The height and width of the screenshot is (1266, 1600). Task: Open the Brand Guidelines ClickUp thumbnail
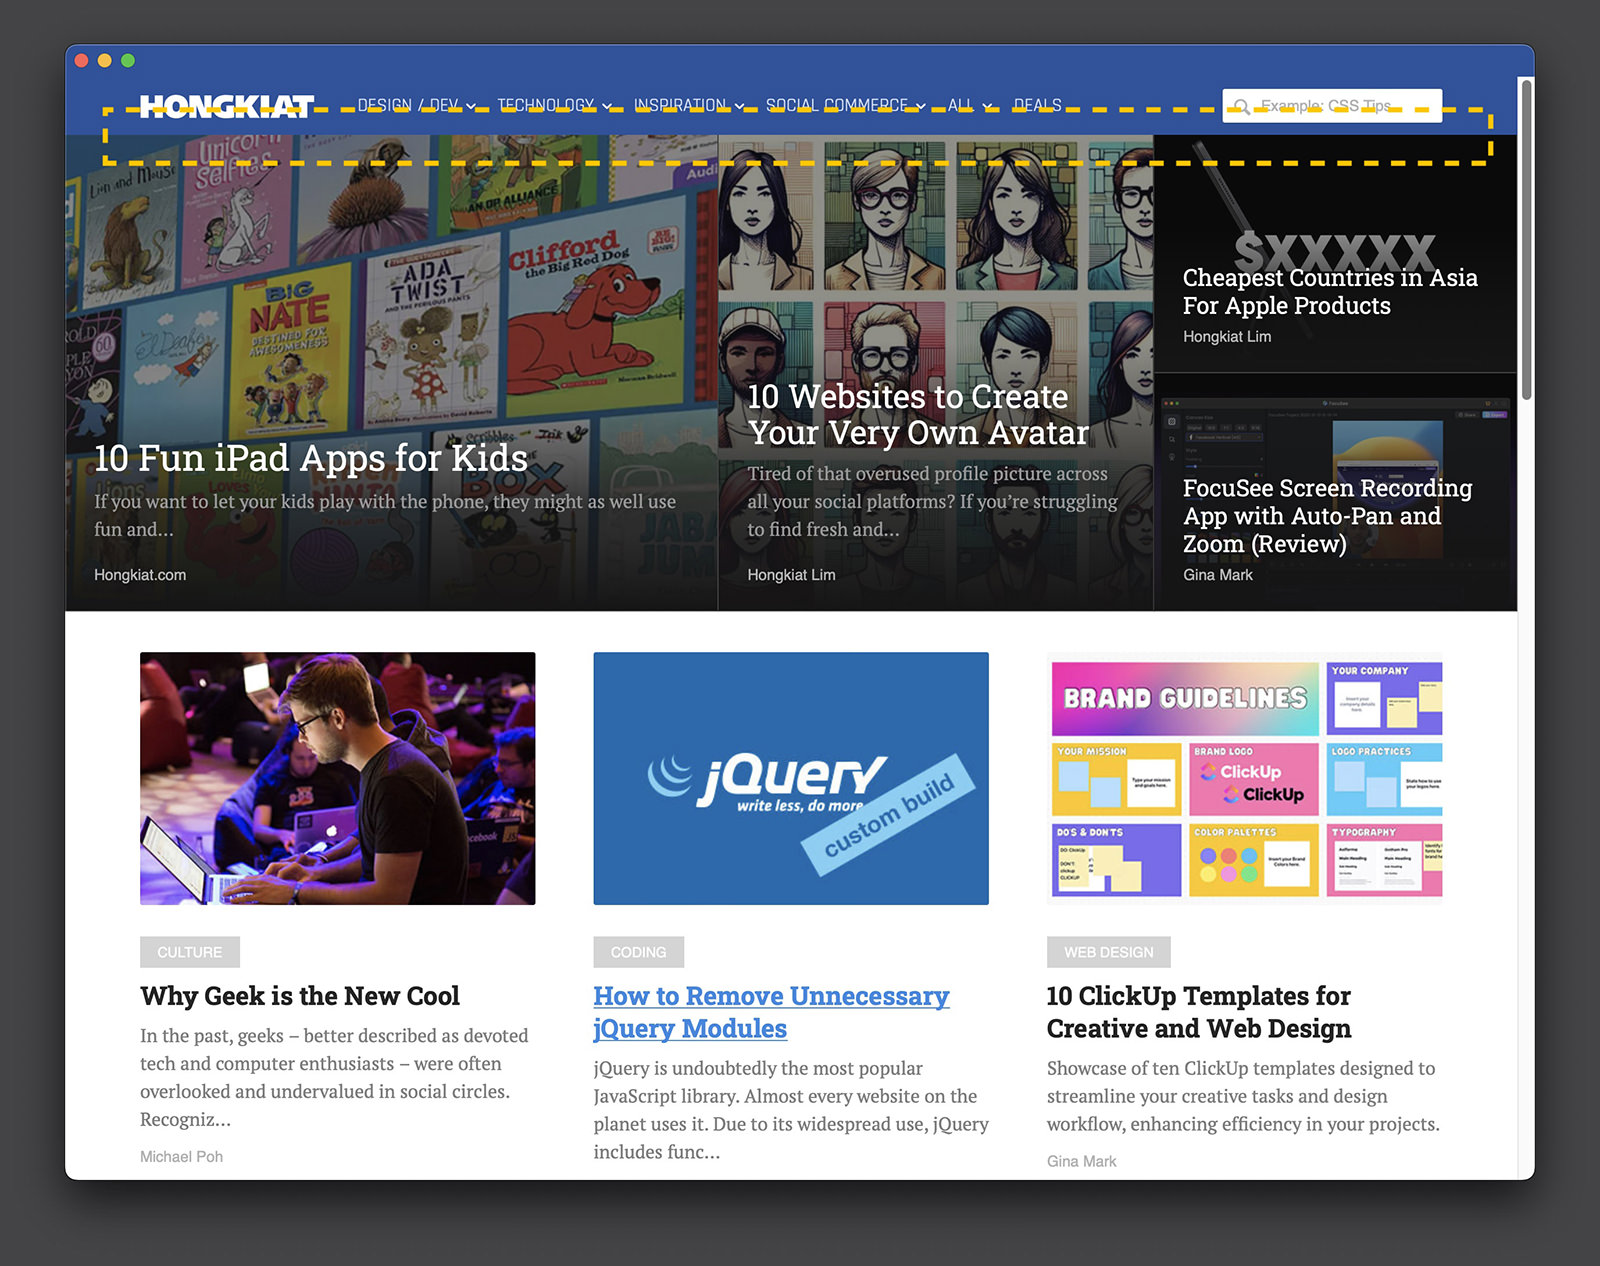[x=1244, y=778]
